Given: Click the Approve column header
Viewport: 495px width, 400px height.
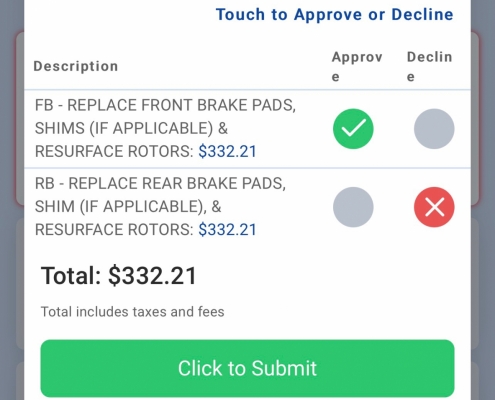Looking at the screenshot, I should [357, 67].
